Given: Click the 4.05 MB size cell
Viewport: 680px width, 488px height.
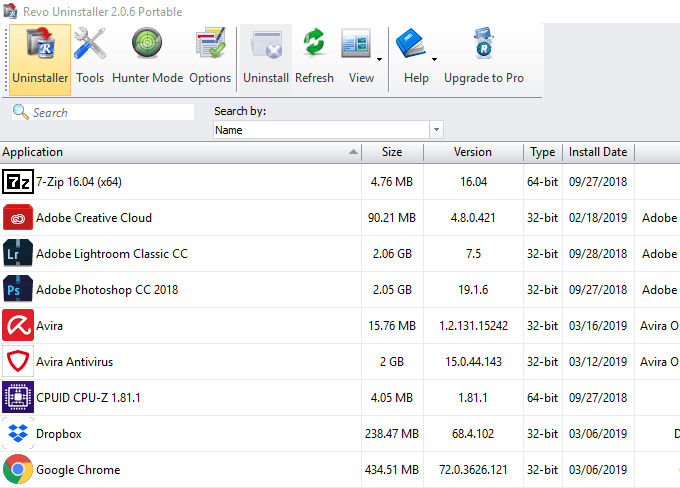Looking at the screenshot, I should (x=392, y=398).
